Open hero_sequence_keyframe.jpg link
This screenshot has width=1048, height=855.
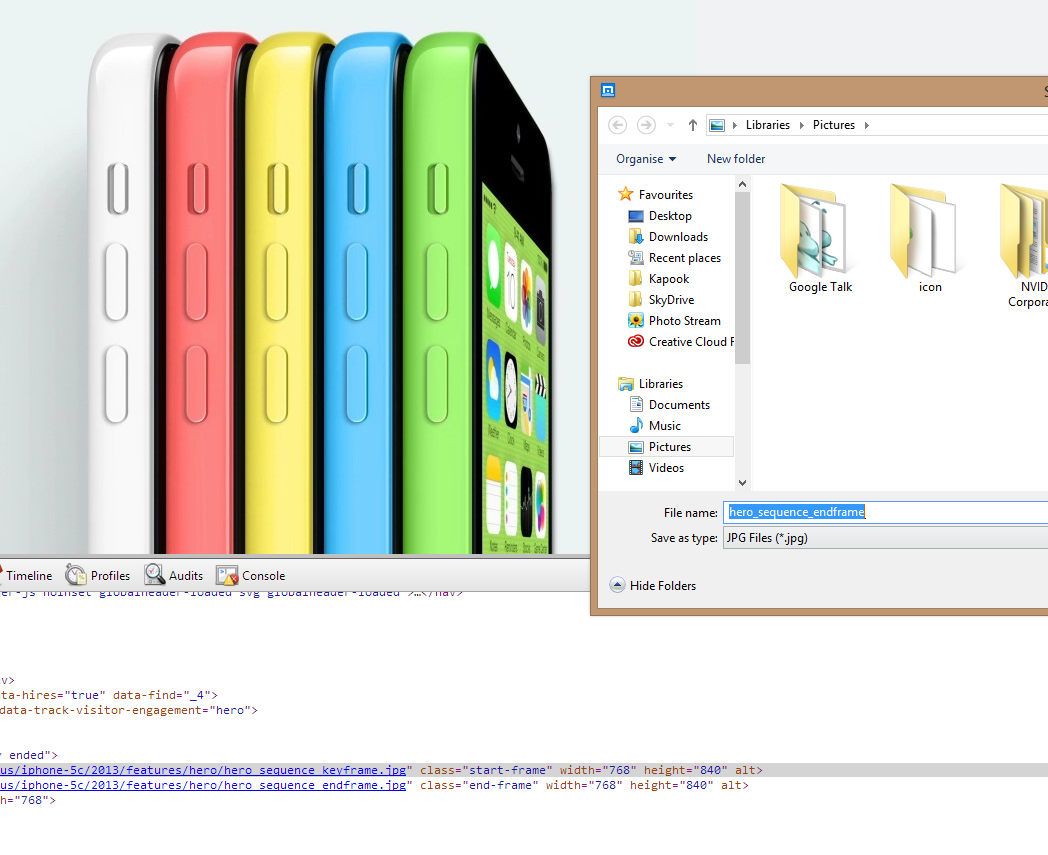click(203, 770)
